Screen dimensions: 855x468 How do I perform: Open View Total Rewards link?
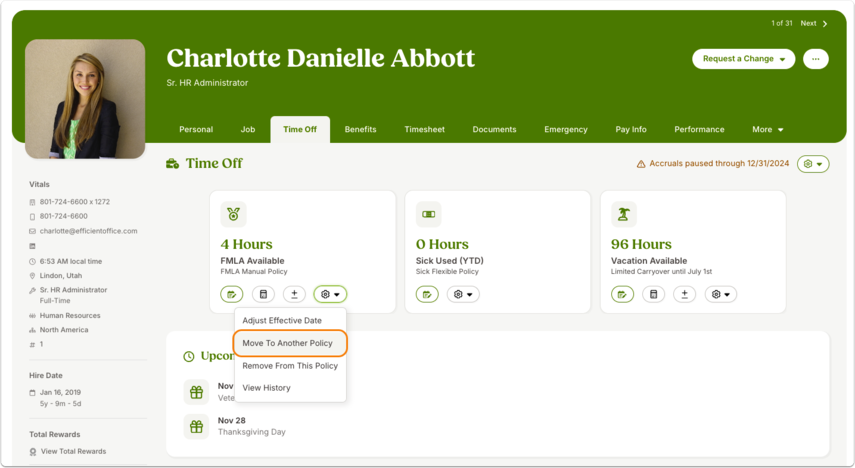[x=74, y=452]
